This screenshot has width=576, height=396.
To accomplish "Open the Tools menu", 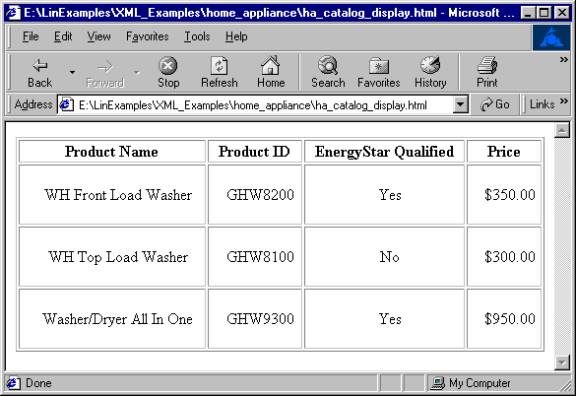I will point(197,36).
